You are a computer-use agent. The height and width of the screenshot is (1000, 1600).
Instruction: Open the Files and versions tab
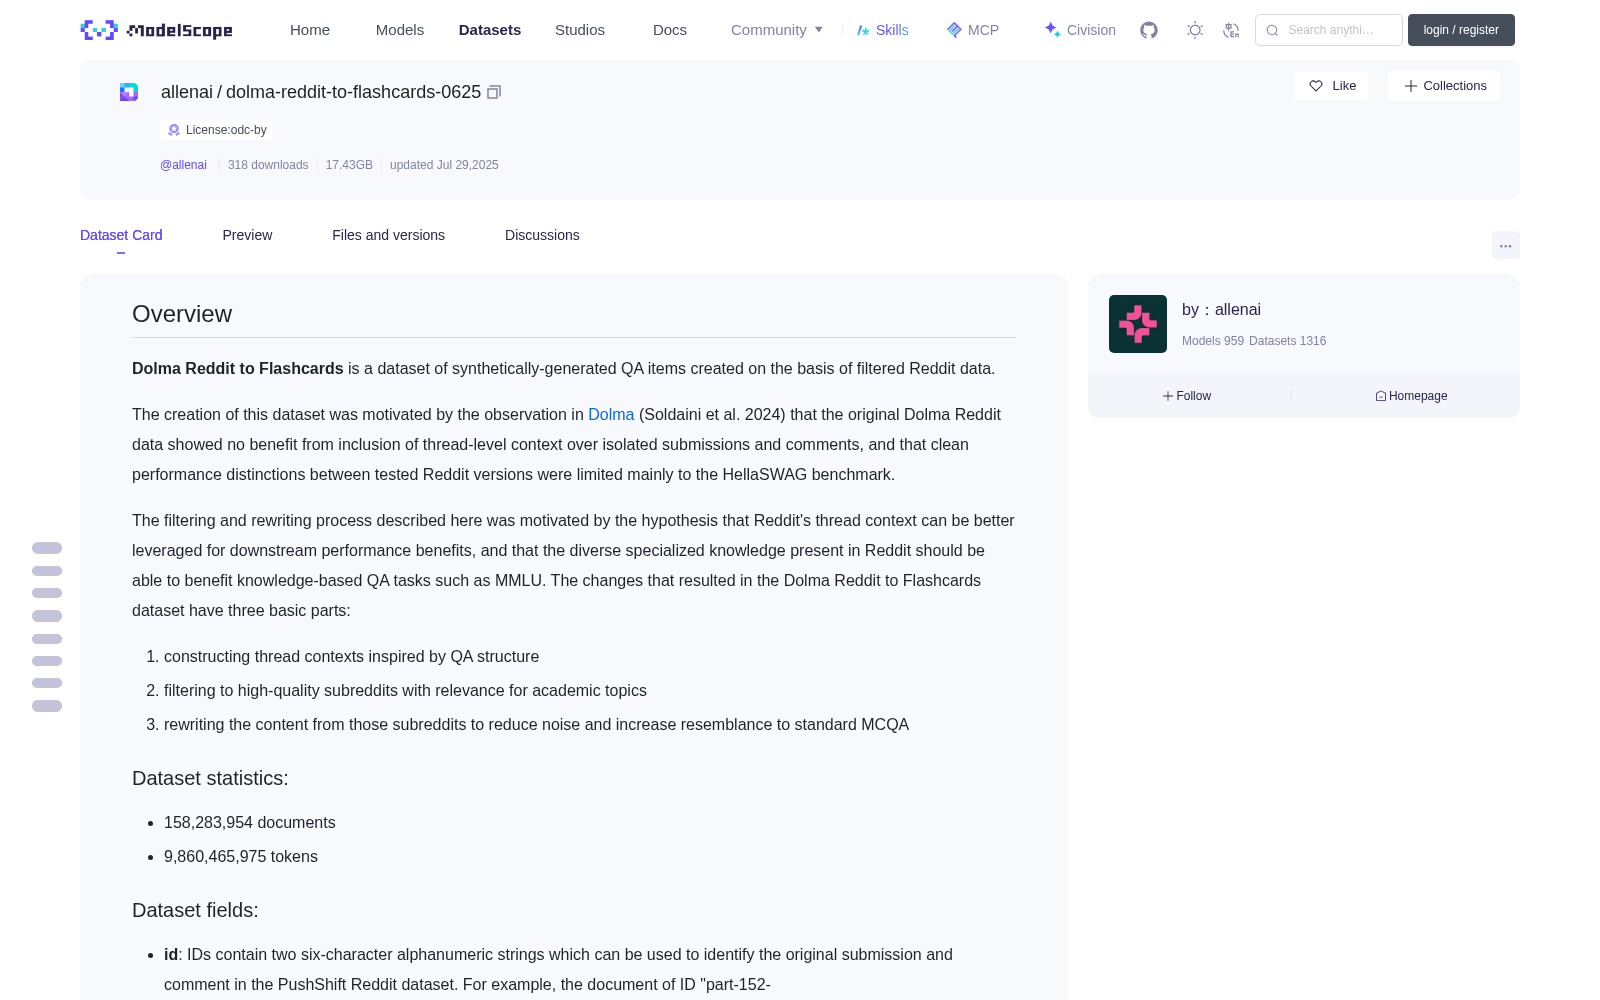point(388,235)
